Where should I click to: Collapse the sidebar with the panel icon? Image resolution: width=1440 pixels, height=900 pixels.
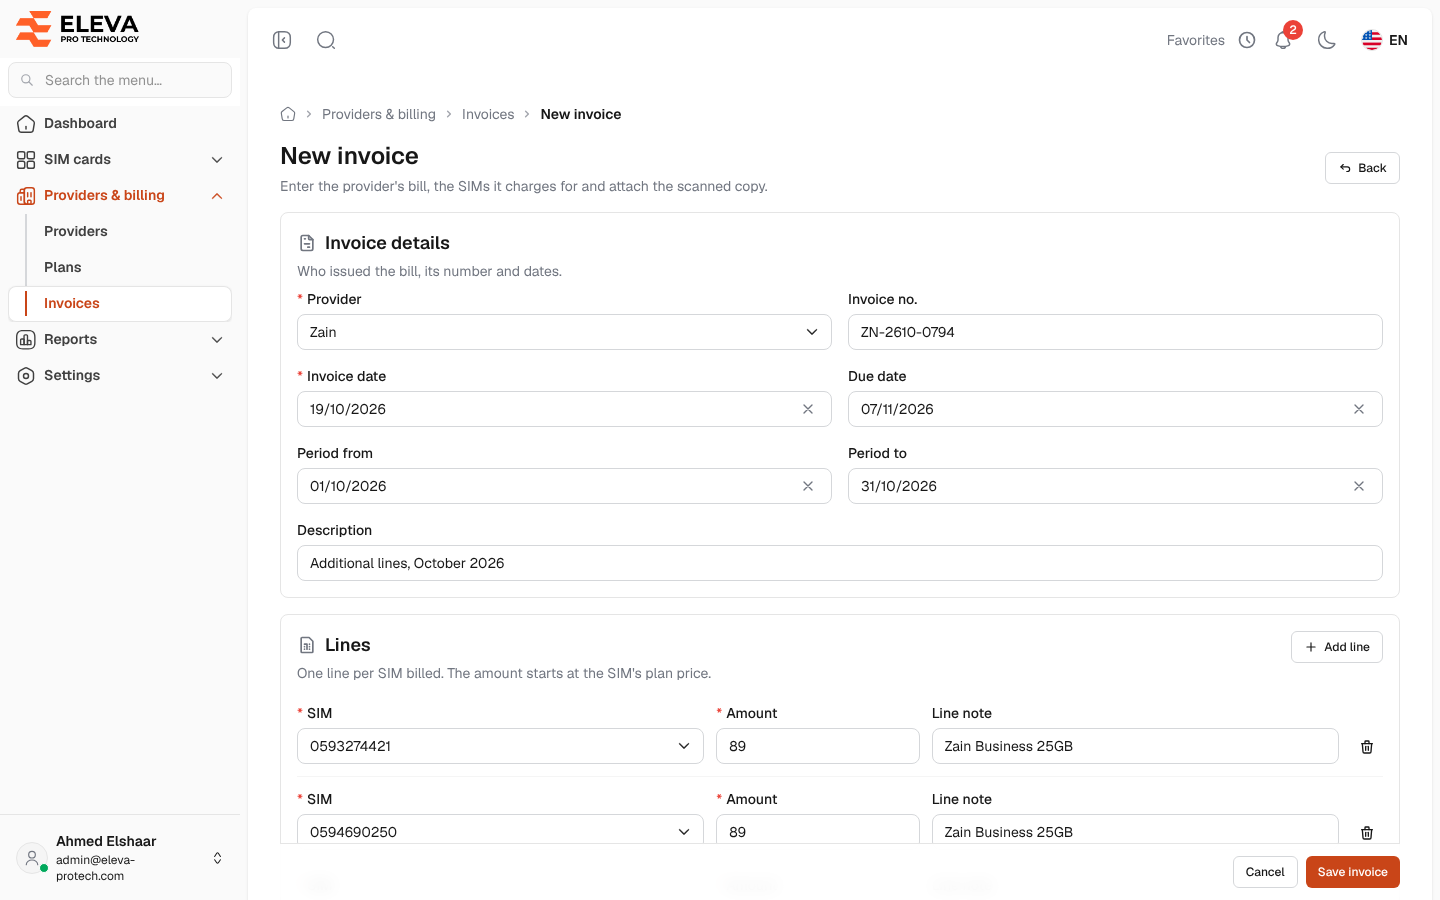282,40
